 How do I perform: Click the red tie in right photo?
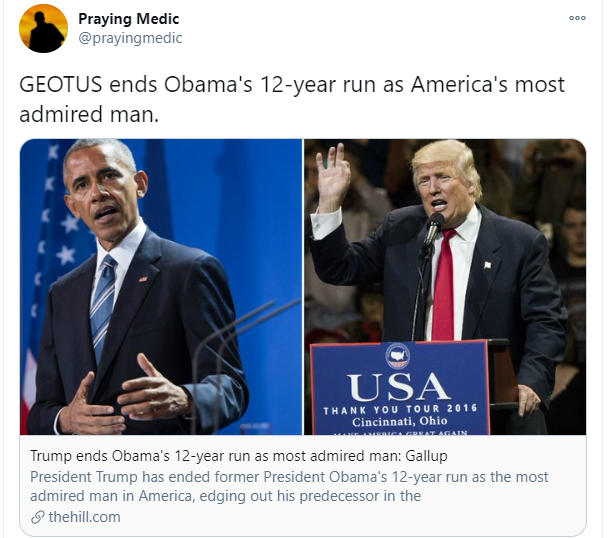point(444,286)
